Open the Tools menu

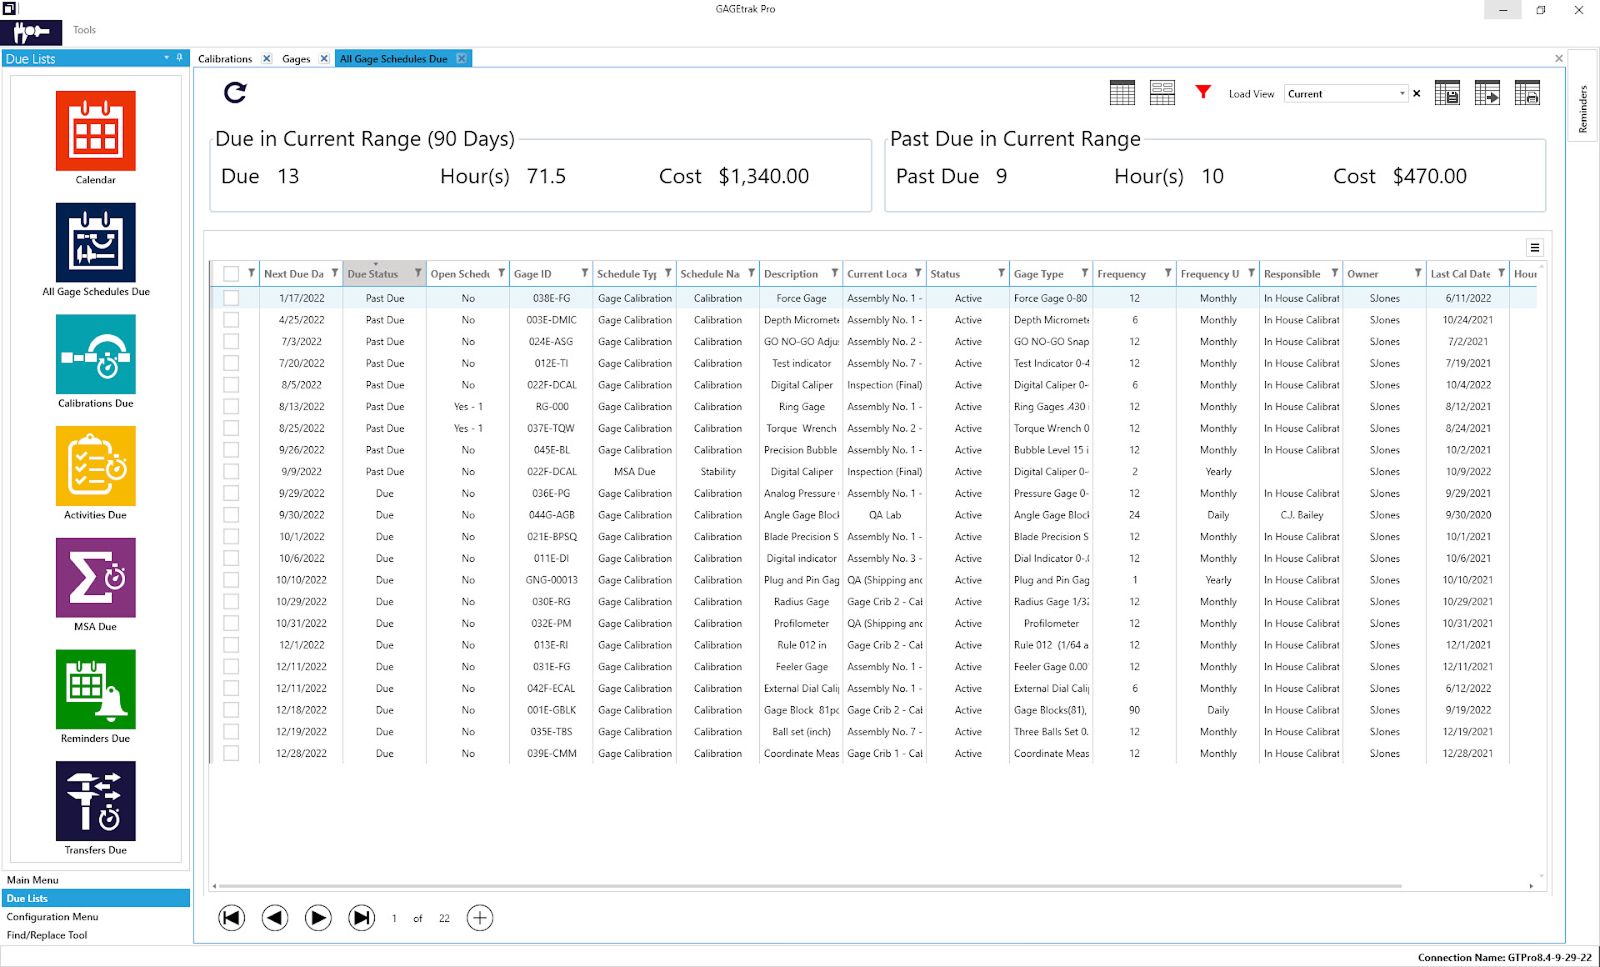[x=84, y=30]
